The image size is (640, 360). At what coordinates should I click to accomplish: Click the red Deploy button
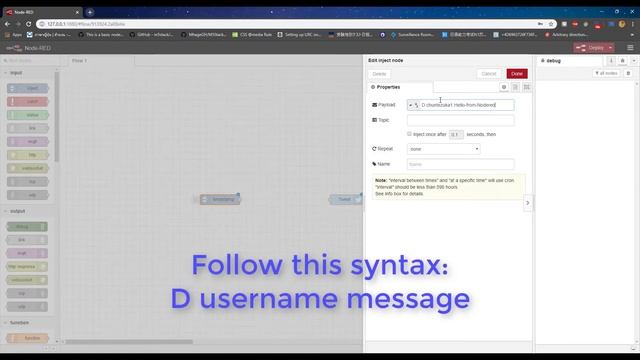(x=590, y=48)
